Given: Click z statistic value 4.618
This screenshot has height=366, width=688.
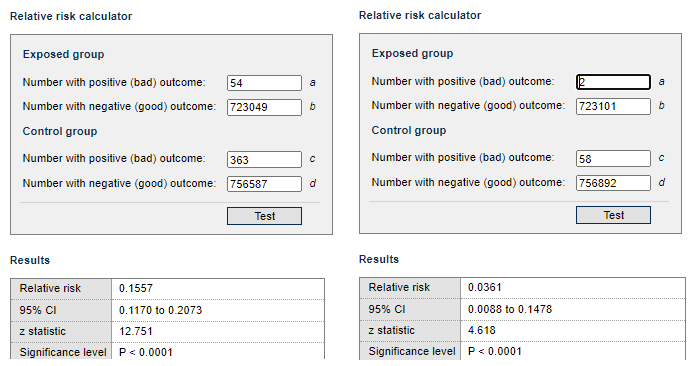Looking at the screenshot, I should pyautogui.click(x=481, y=330).
